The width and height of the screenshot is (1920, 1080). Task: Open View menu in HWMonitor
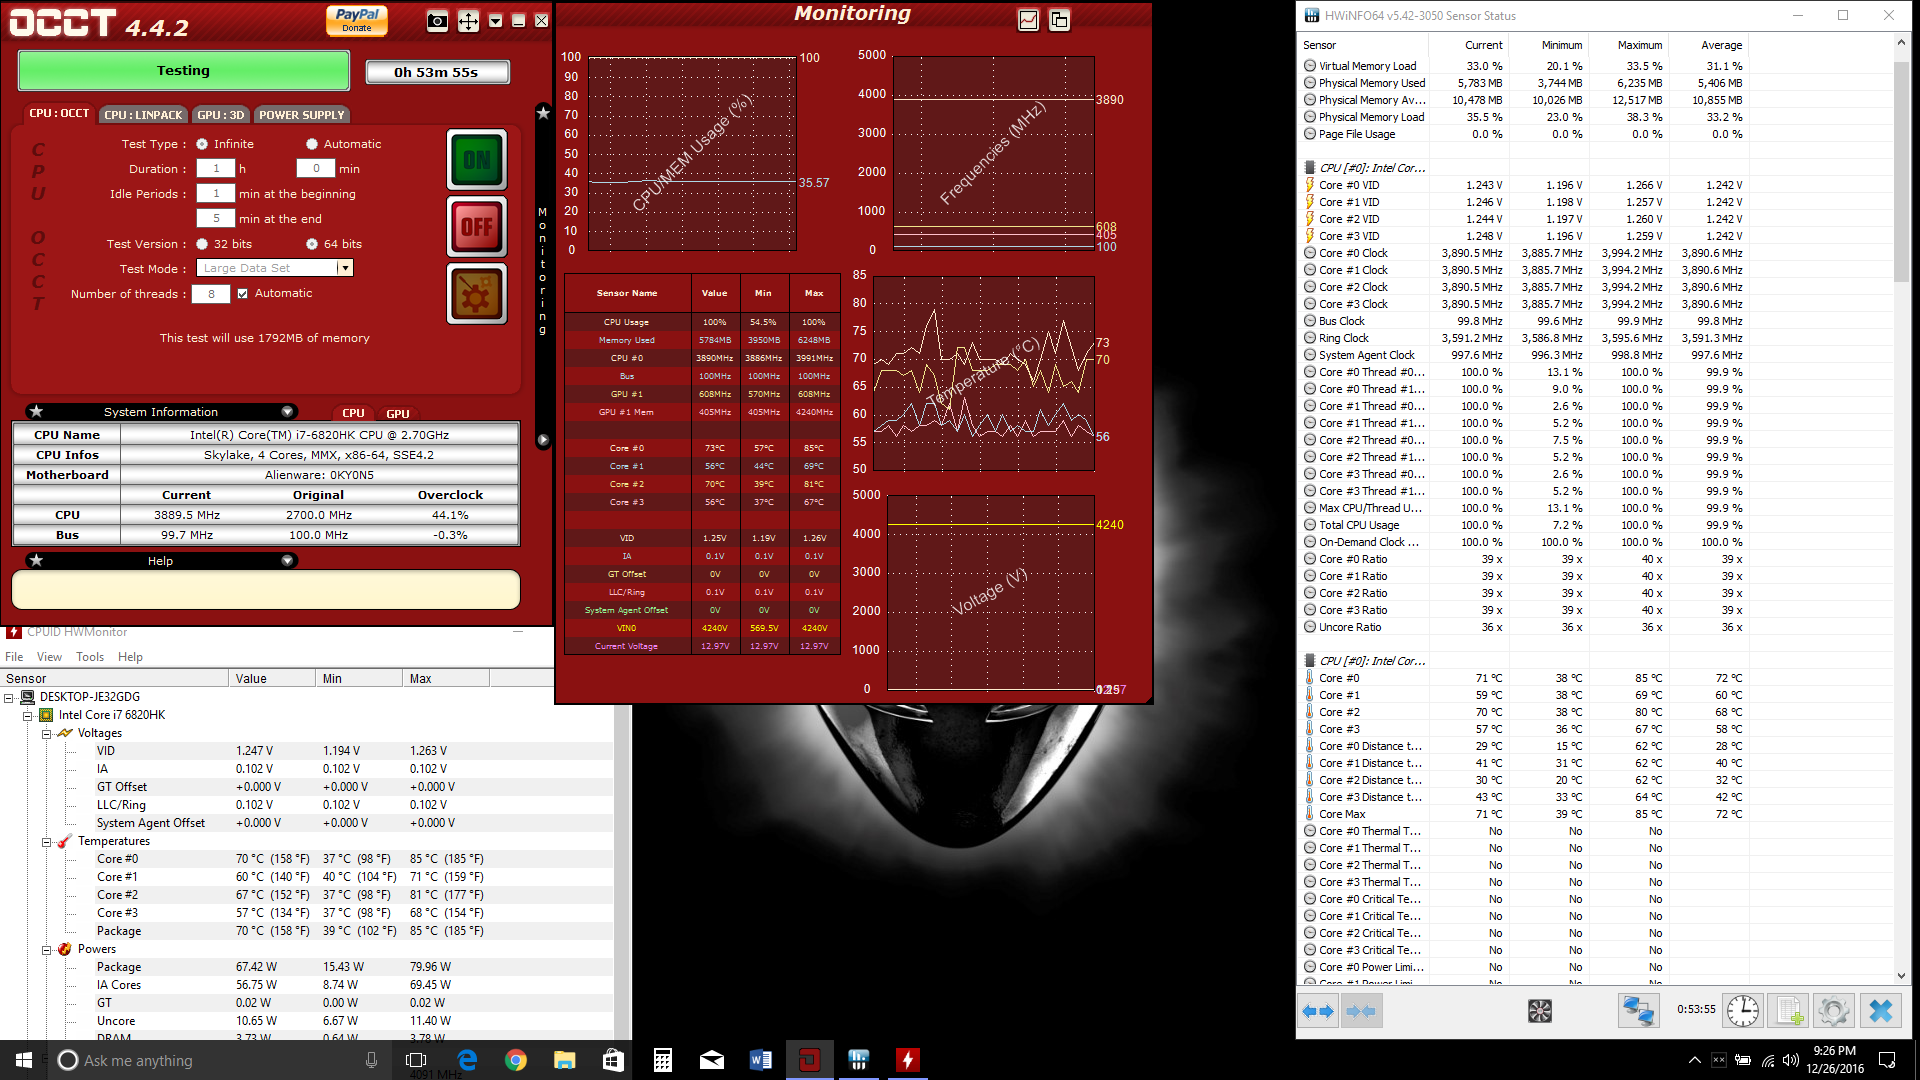click(x=49, y=657)
